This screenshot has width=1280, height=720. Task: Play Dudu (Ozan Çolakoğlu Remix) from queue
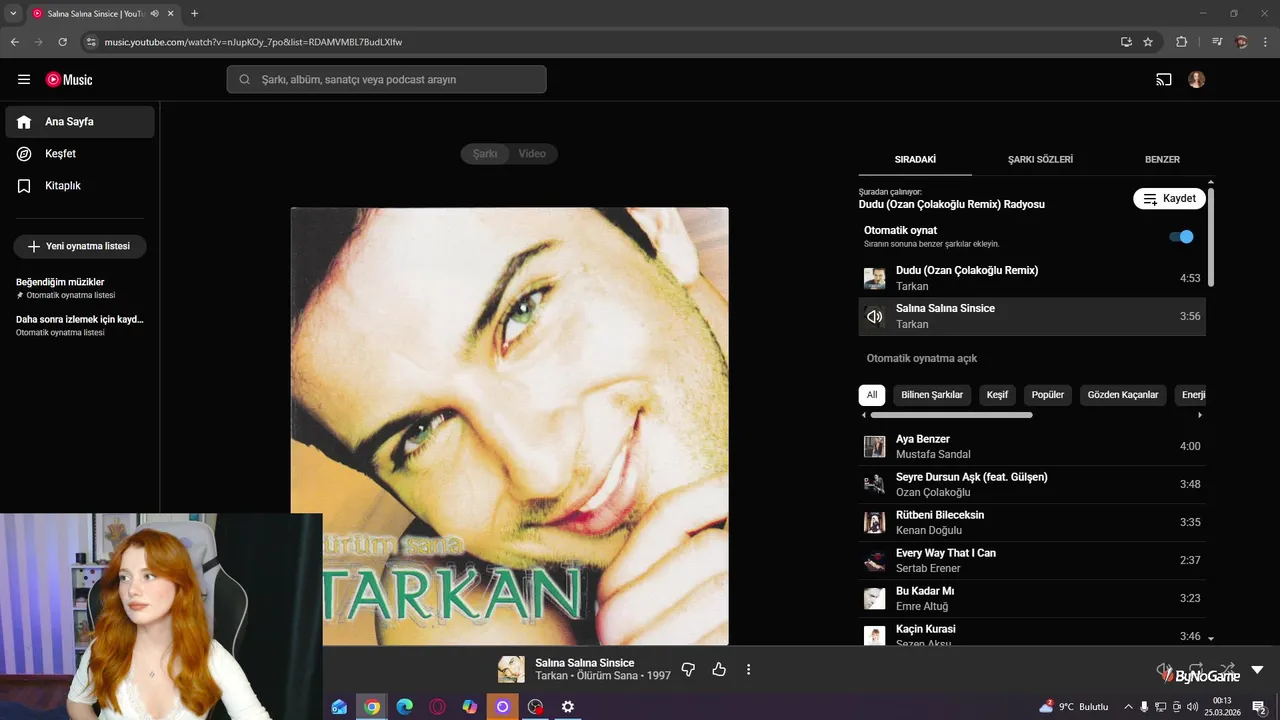(x=1032, y=278)
